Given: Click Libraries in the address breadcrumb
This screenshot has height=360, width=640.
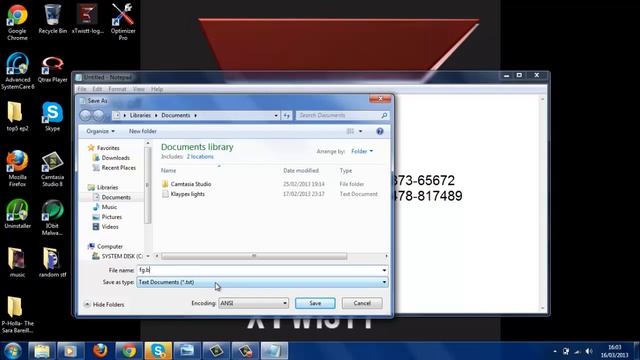Looking at the screenshot, I should point(140,116).
